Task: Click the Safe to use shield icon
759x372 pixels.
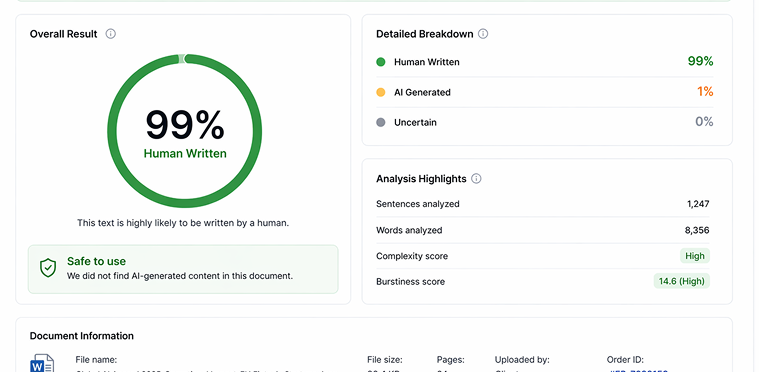Action: 48,268
